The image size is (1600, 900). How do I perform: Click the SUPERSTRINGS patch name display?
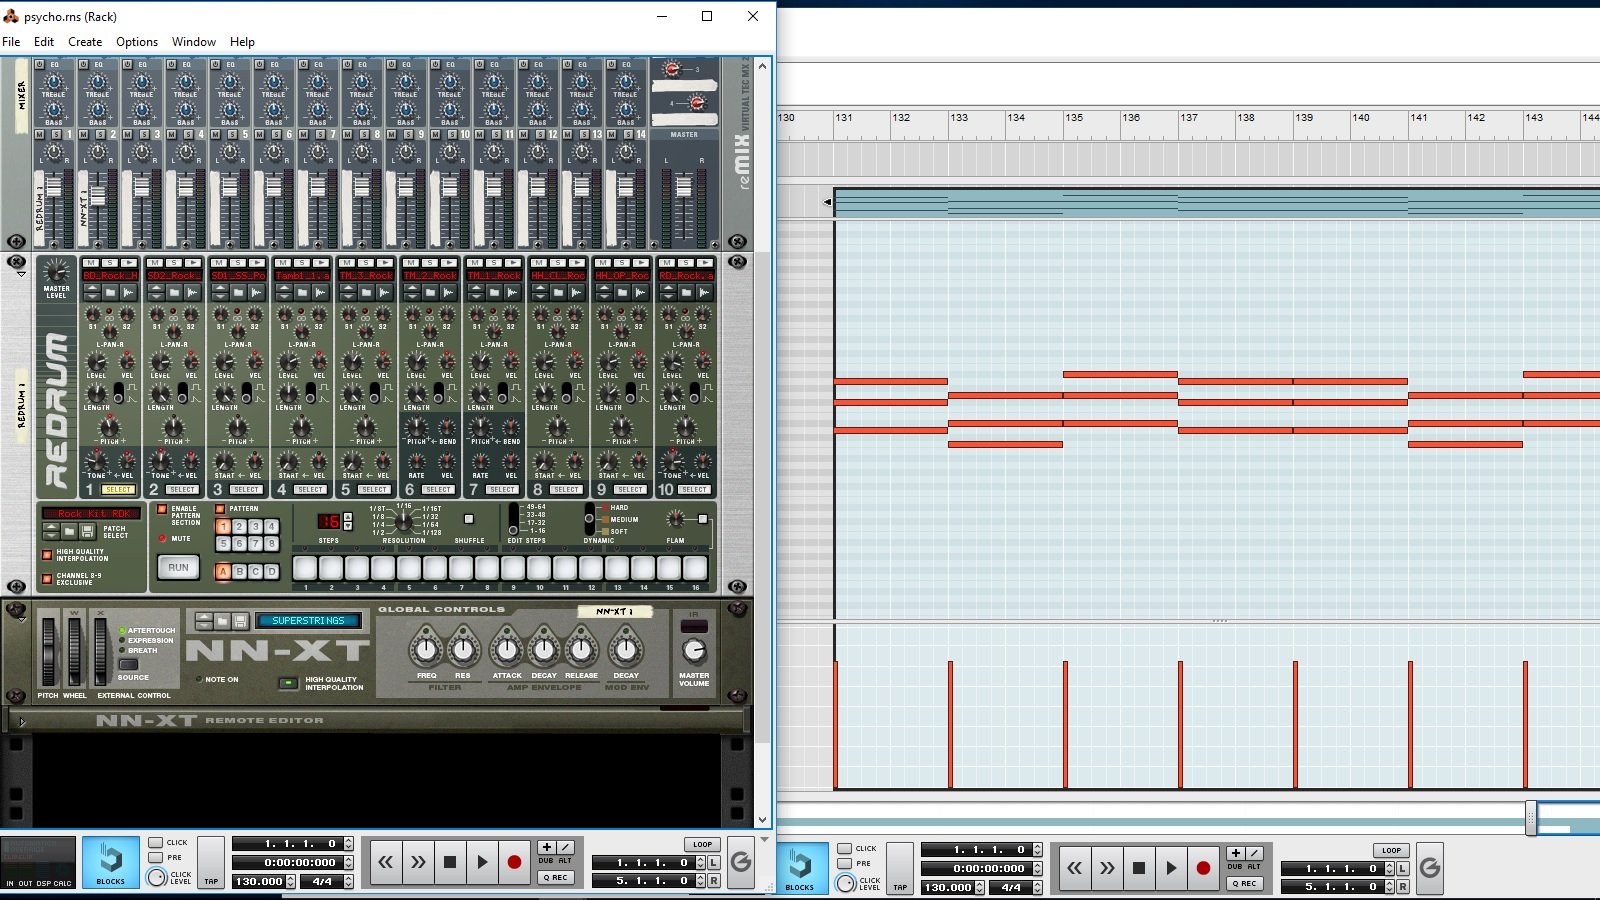pos(308,621)
